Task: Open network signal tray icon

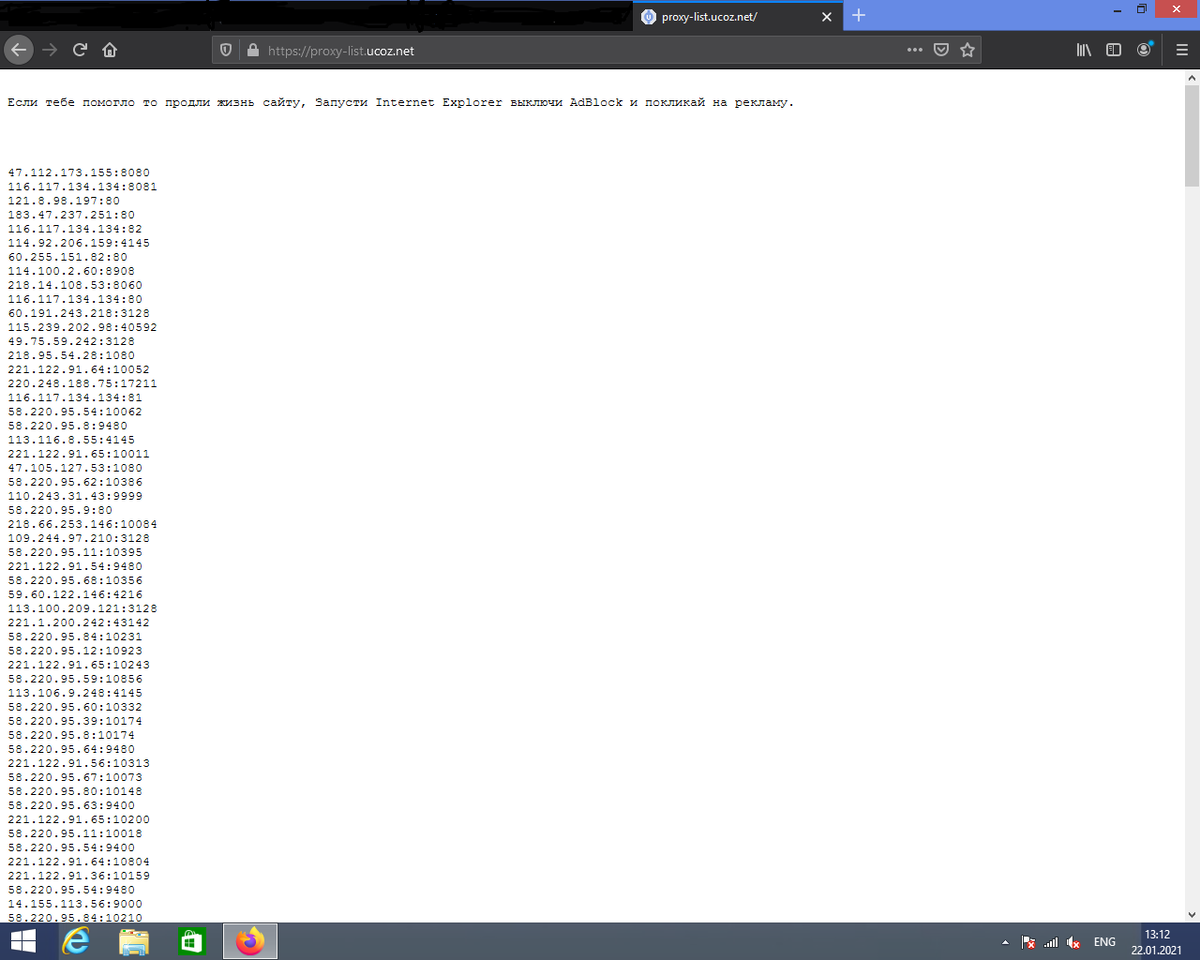Action: [x=1051, y=942]
